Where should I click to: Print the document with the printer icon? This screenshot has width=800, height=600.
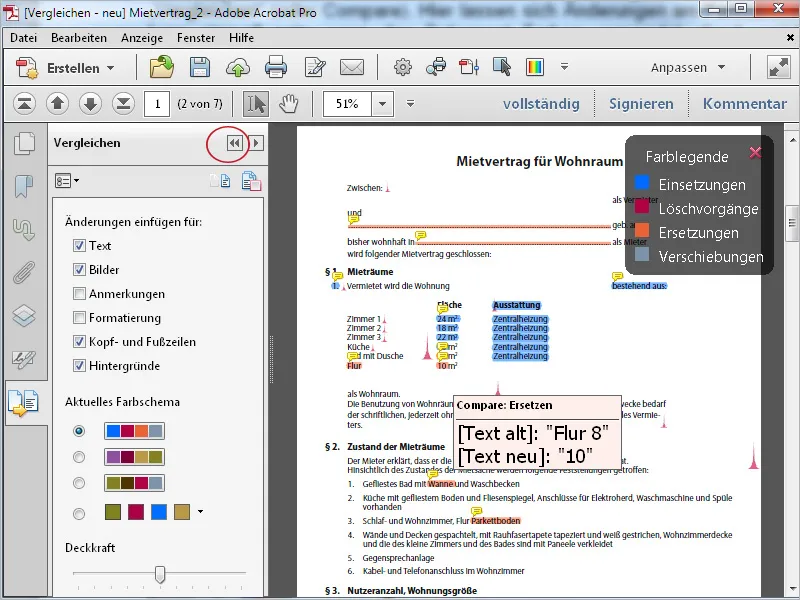276,67
